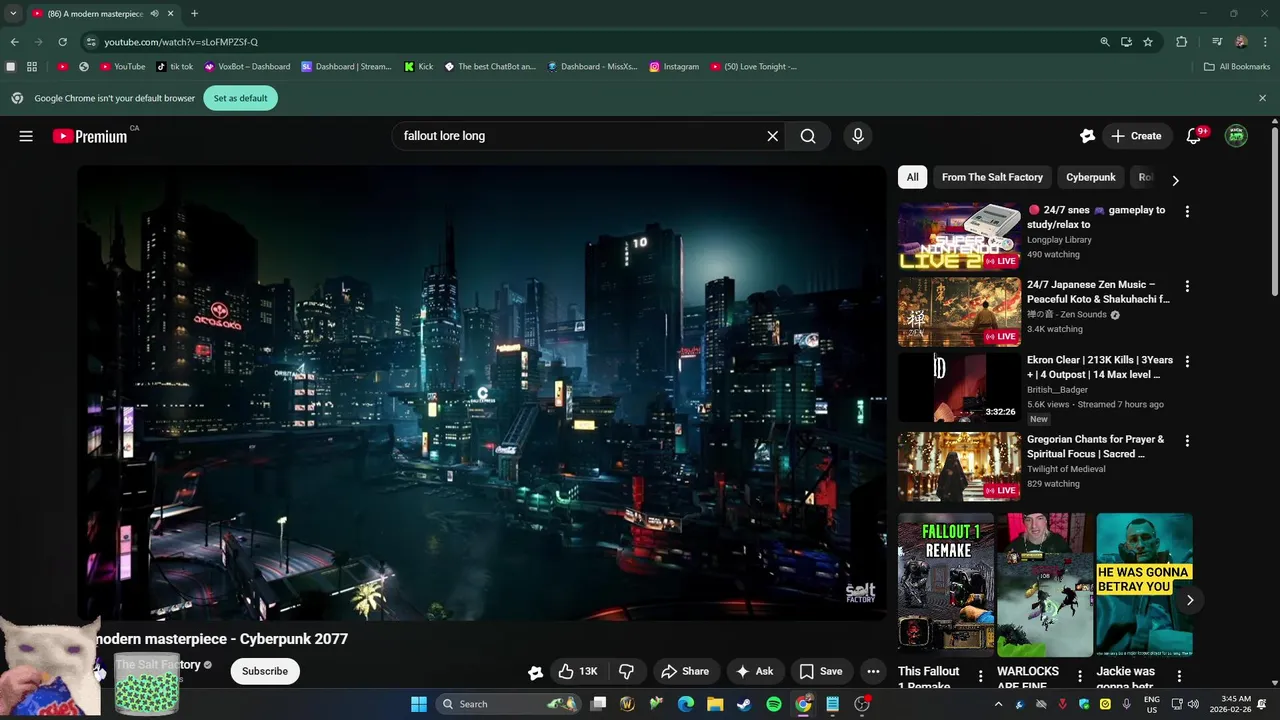The height and width of the screenshot is (720, 1280).
Task: Open the Instagram bookmark
Action: pos(674,67)
